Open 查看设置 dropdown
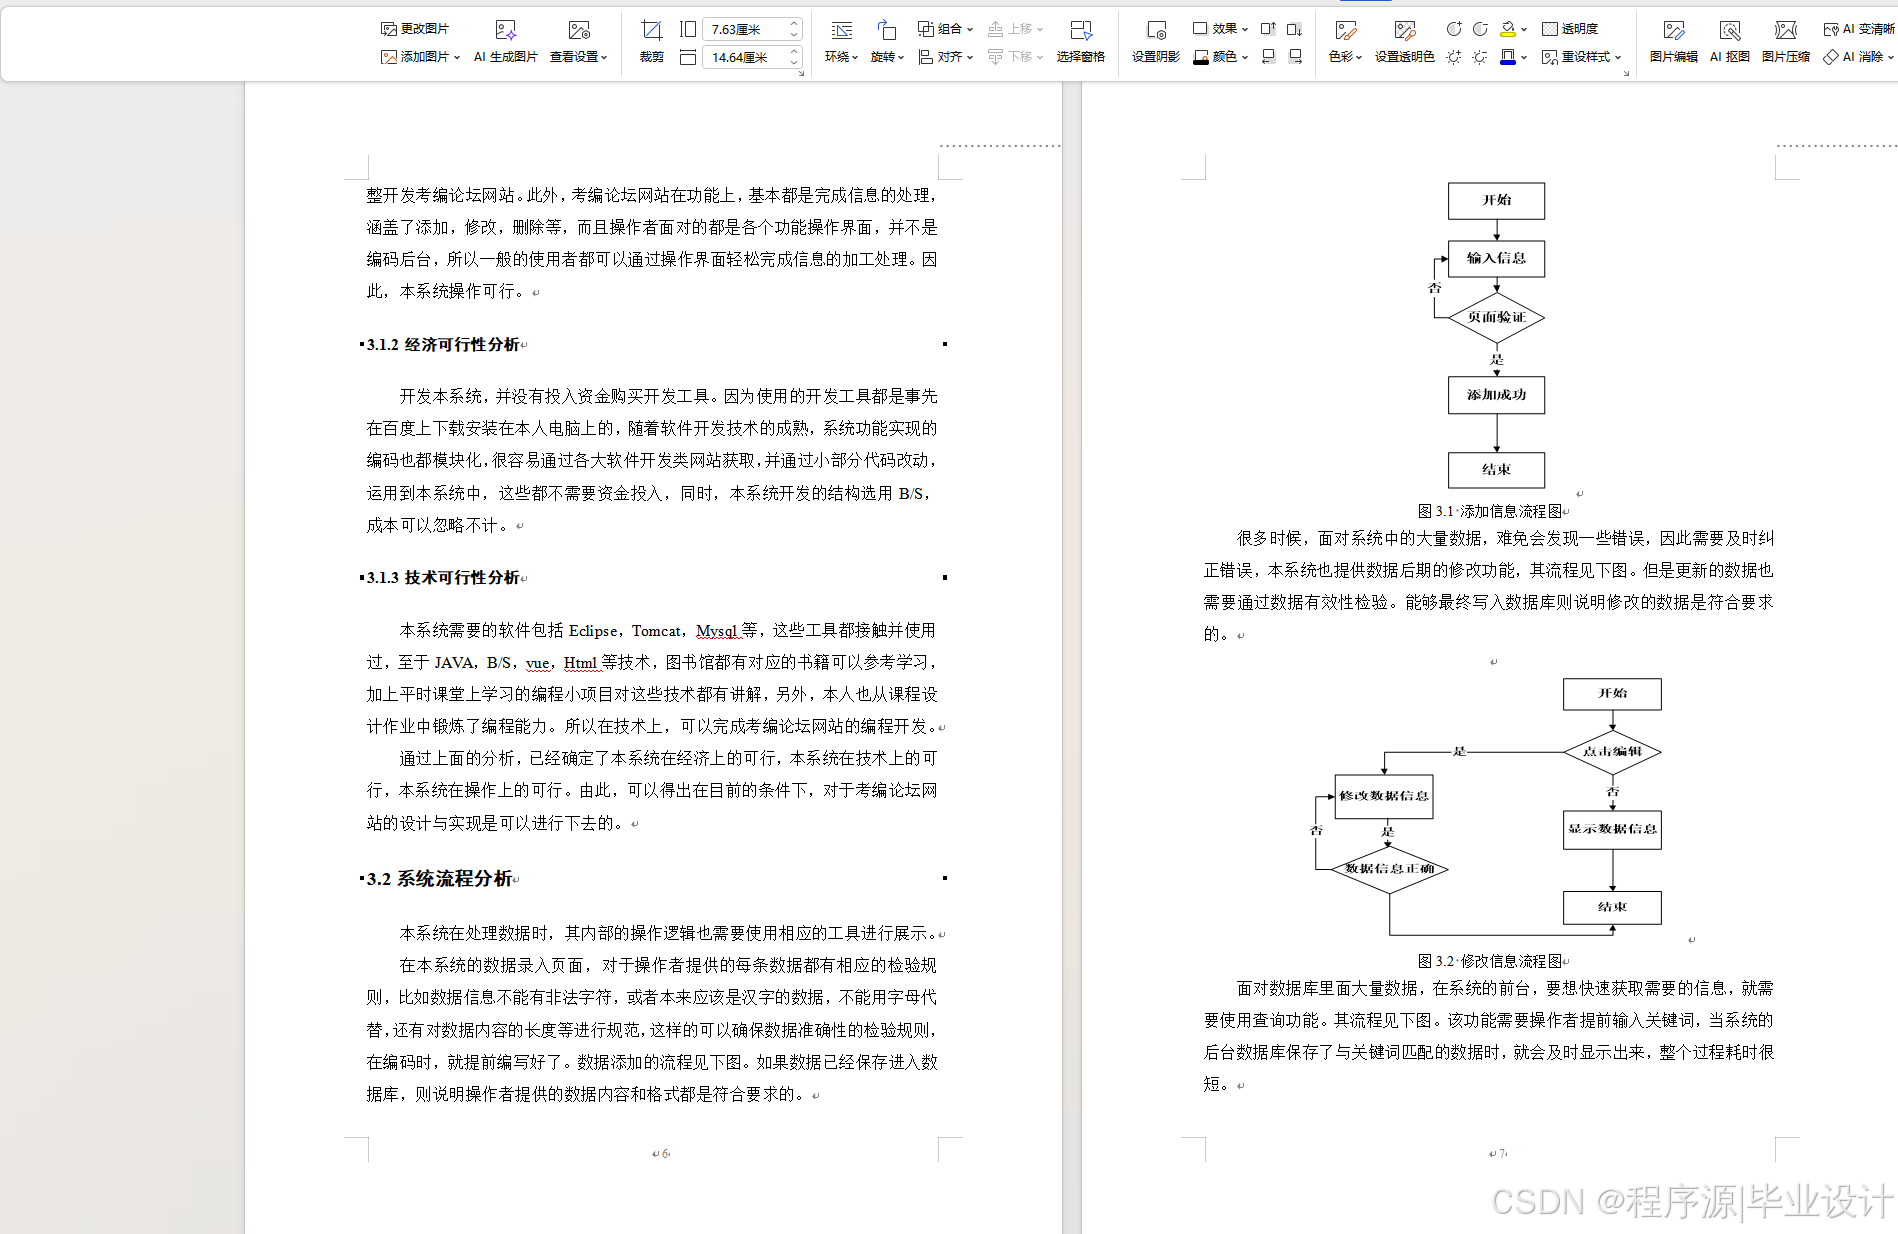This screenshot has width=1898, height=1234. pyautogui.click(x=578, y=57)
